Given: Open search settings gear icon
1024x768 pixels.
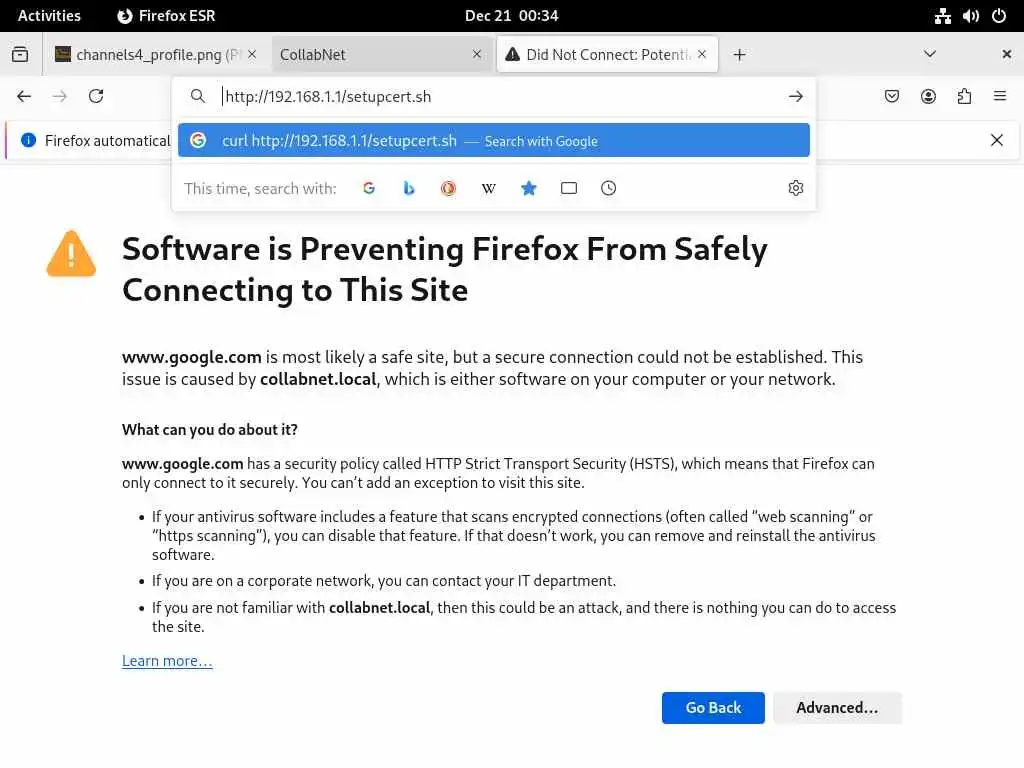Looking at the screenshot, I should [x=796, y=188].
